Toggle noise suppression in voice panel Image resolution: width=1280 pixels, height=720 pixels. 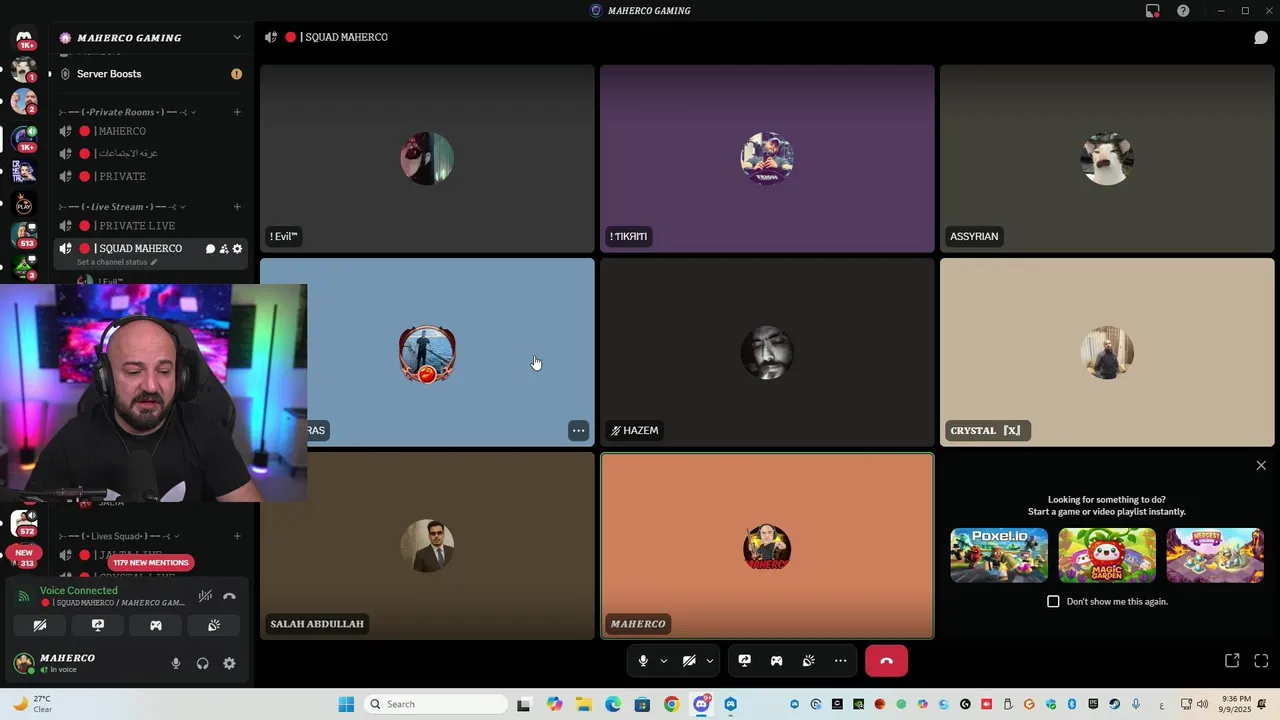(205, 596)
